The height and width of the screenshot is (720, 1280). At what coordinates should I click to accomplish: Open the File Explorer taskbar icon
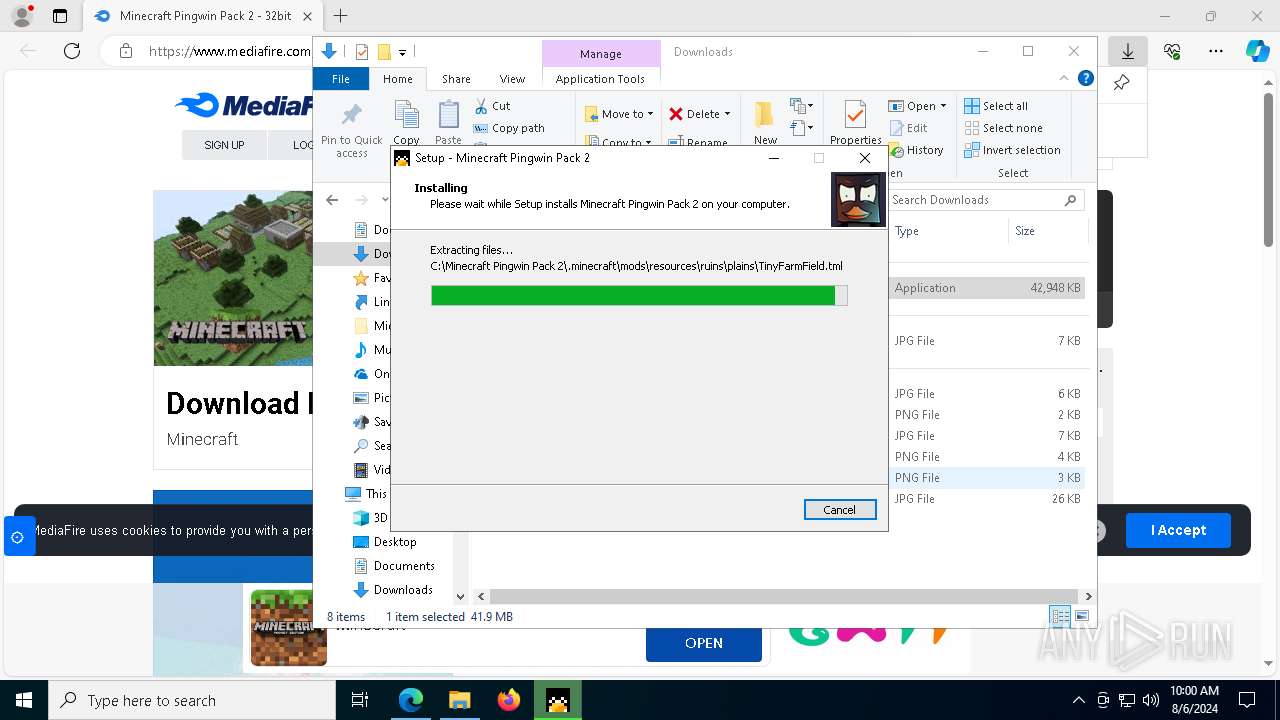click(x=460, y=700)
